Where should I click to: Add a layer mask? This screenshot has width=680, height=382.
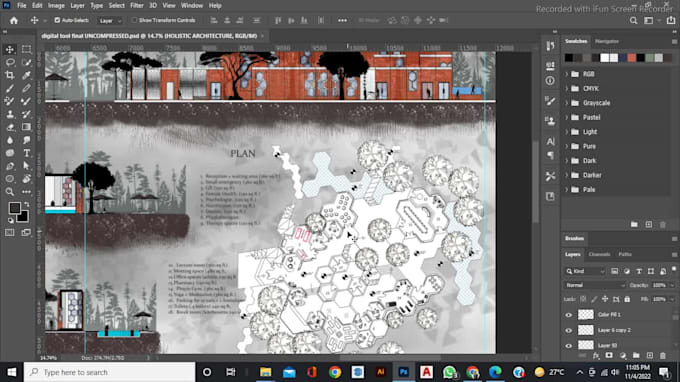pyautogui.click(x=609, y=356)
